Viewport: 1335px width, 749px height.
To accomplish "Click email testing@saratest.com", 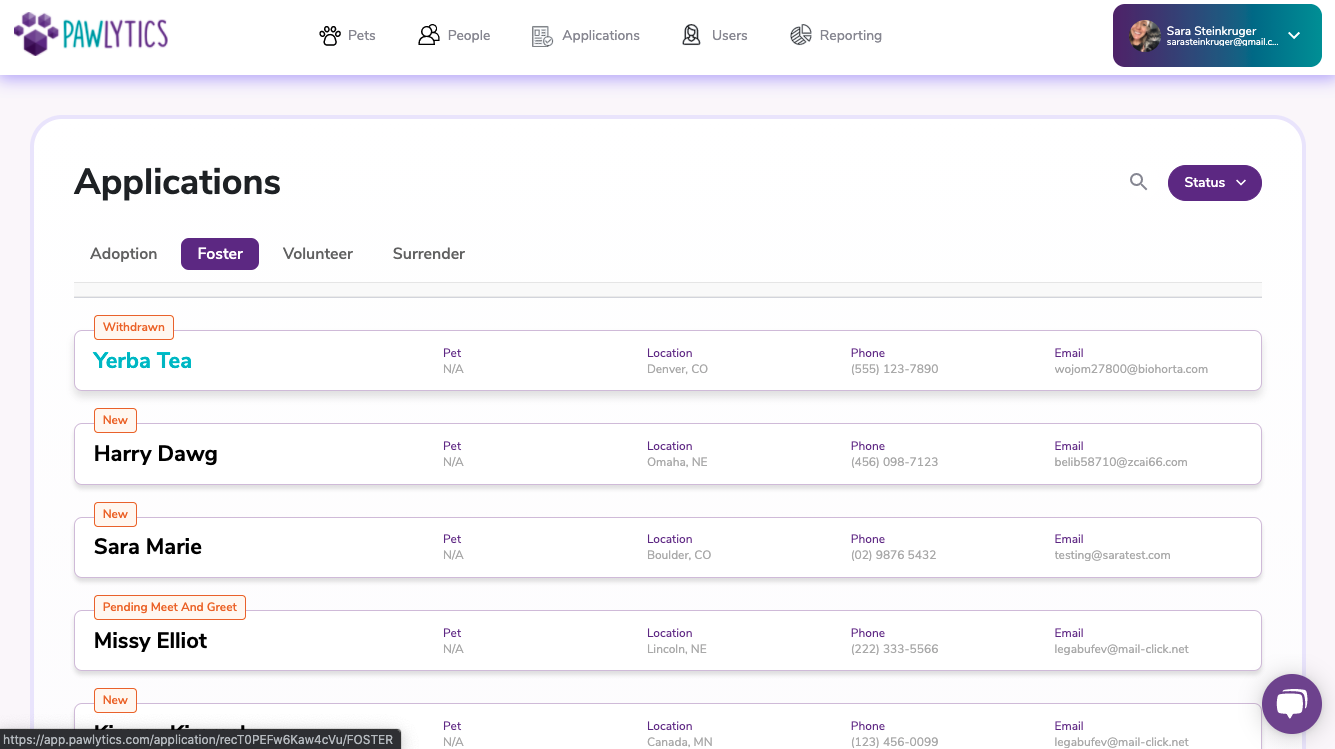I will tap(1112, 555).
